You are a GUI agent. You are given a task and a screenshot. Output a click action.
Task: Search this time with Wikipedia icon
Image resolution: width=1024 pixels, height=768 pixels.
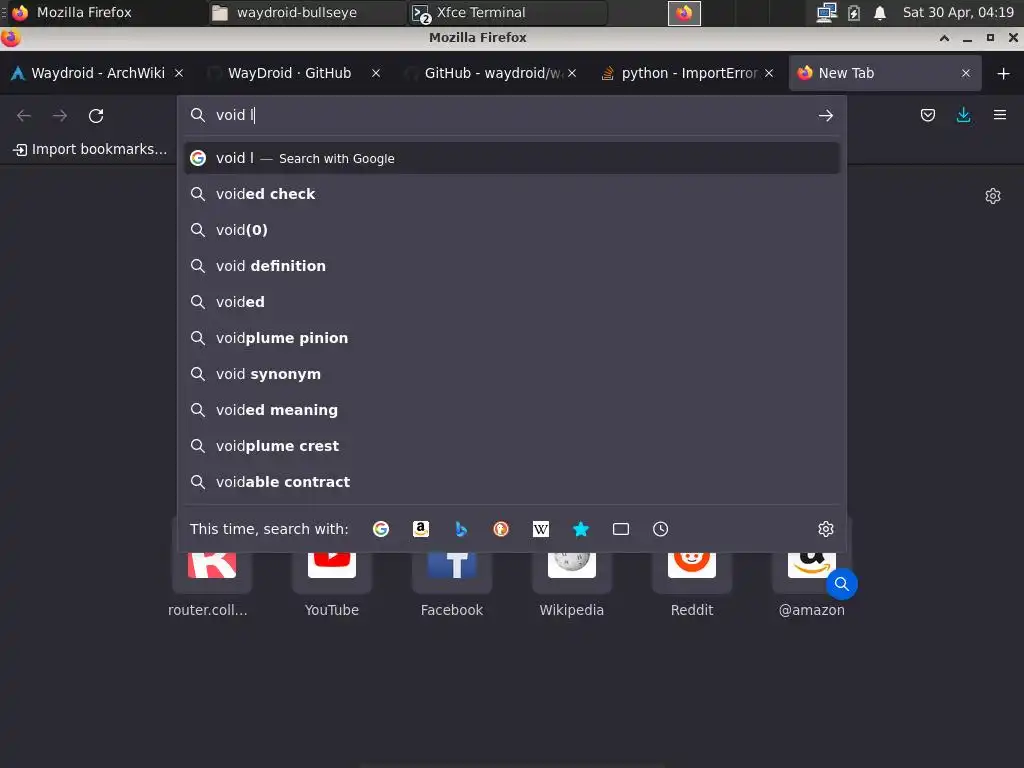pos(541,529)
